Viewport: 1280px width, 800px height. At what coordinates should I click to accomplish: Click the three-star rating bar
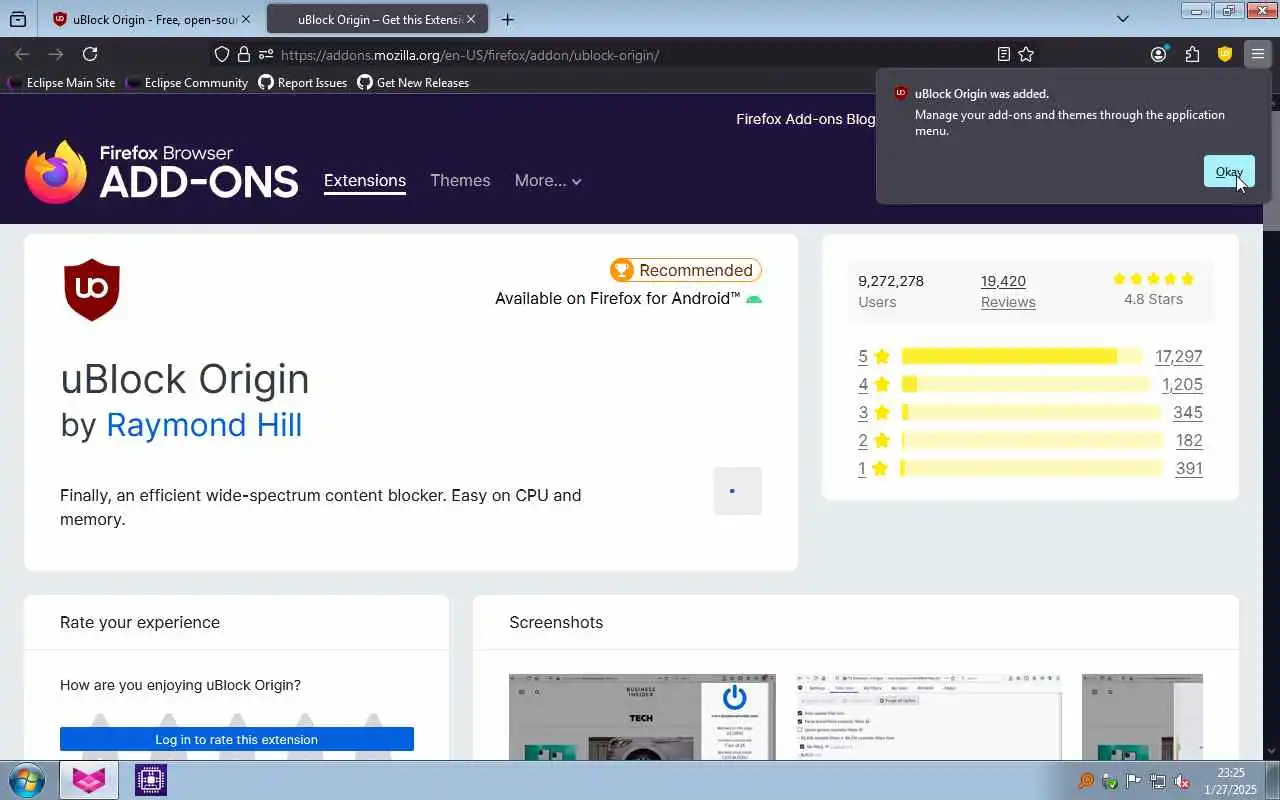click(1031, 412)
